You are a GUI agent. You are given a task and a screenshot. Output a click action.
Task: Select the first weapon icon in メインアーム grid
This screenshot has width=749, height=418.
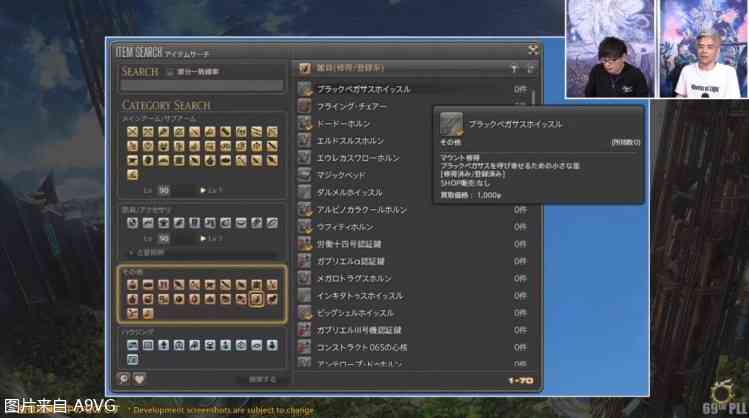click(x=133, y=131)
